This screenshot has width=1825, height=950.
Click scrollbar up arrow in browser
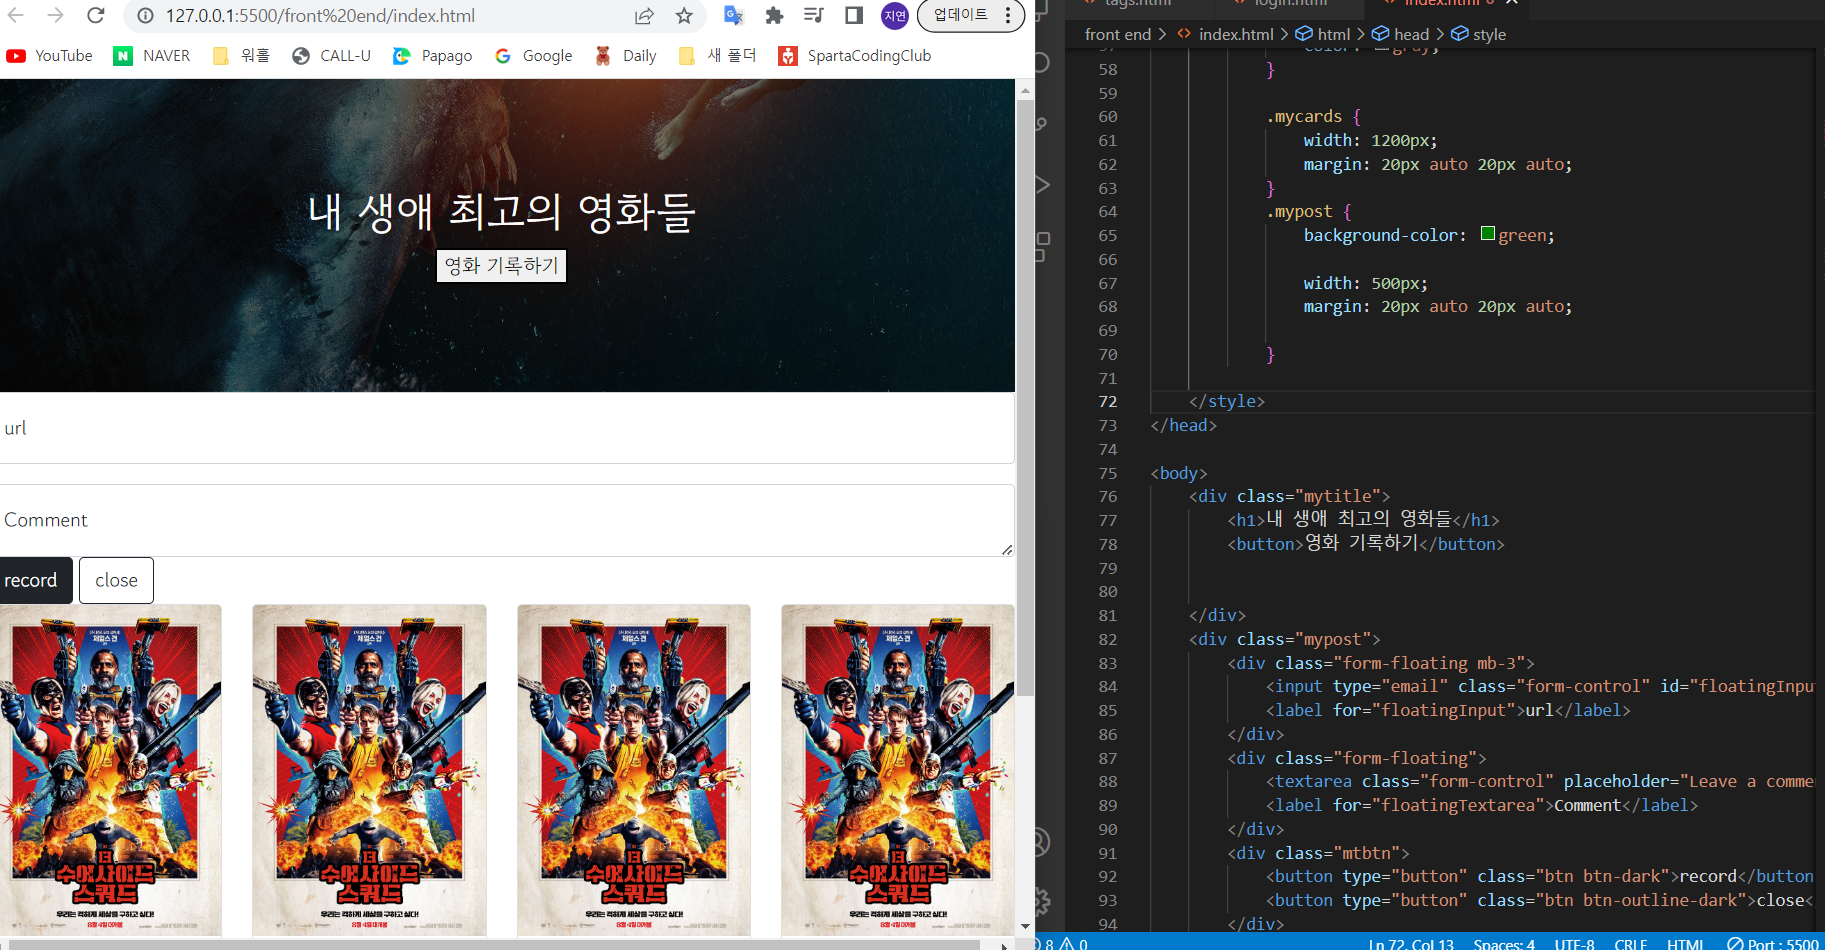1025,90
